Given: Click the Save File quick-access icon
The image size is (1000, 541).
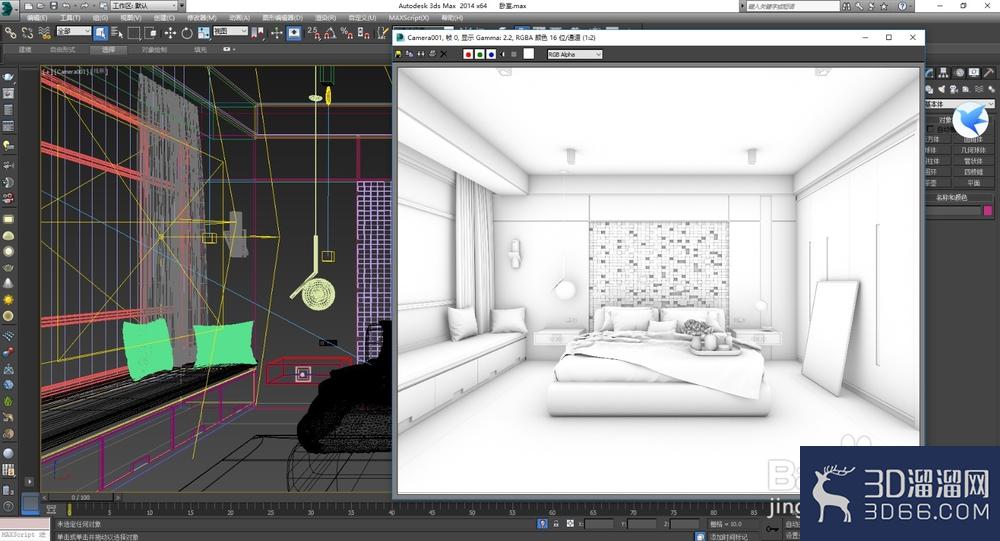Looking at the screenshot, I should pos(54,6).
